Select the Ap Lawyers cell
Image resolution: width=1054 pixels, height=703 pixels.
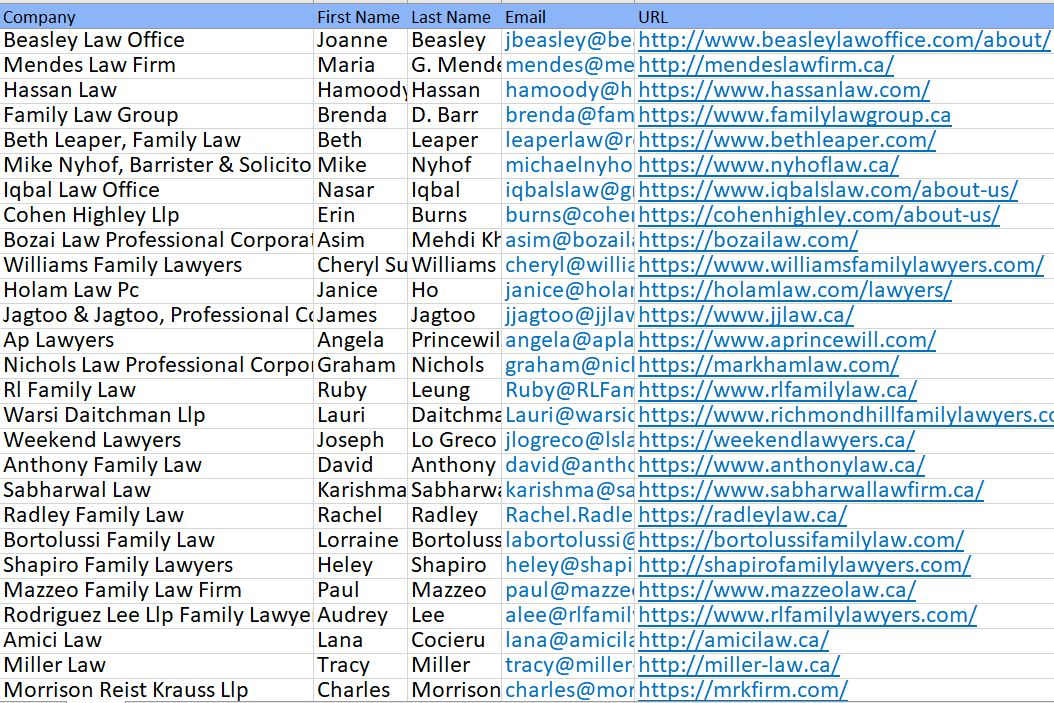pos(157,340)
